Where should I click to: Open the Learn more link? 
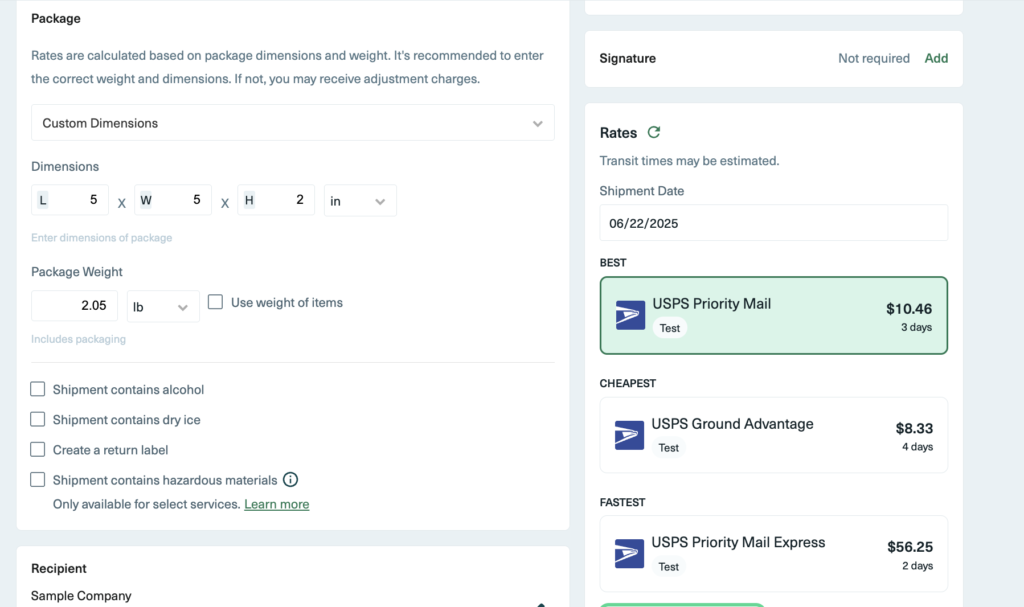(276, 505)
